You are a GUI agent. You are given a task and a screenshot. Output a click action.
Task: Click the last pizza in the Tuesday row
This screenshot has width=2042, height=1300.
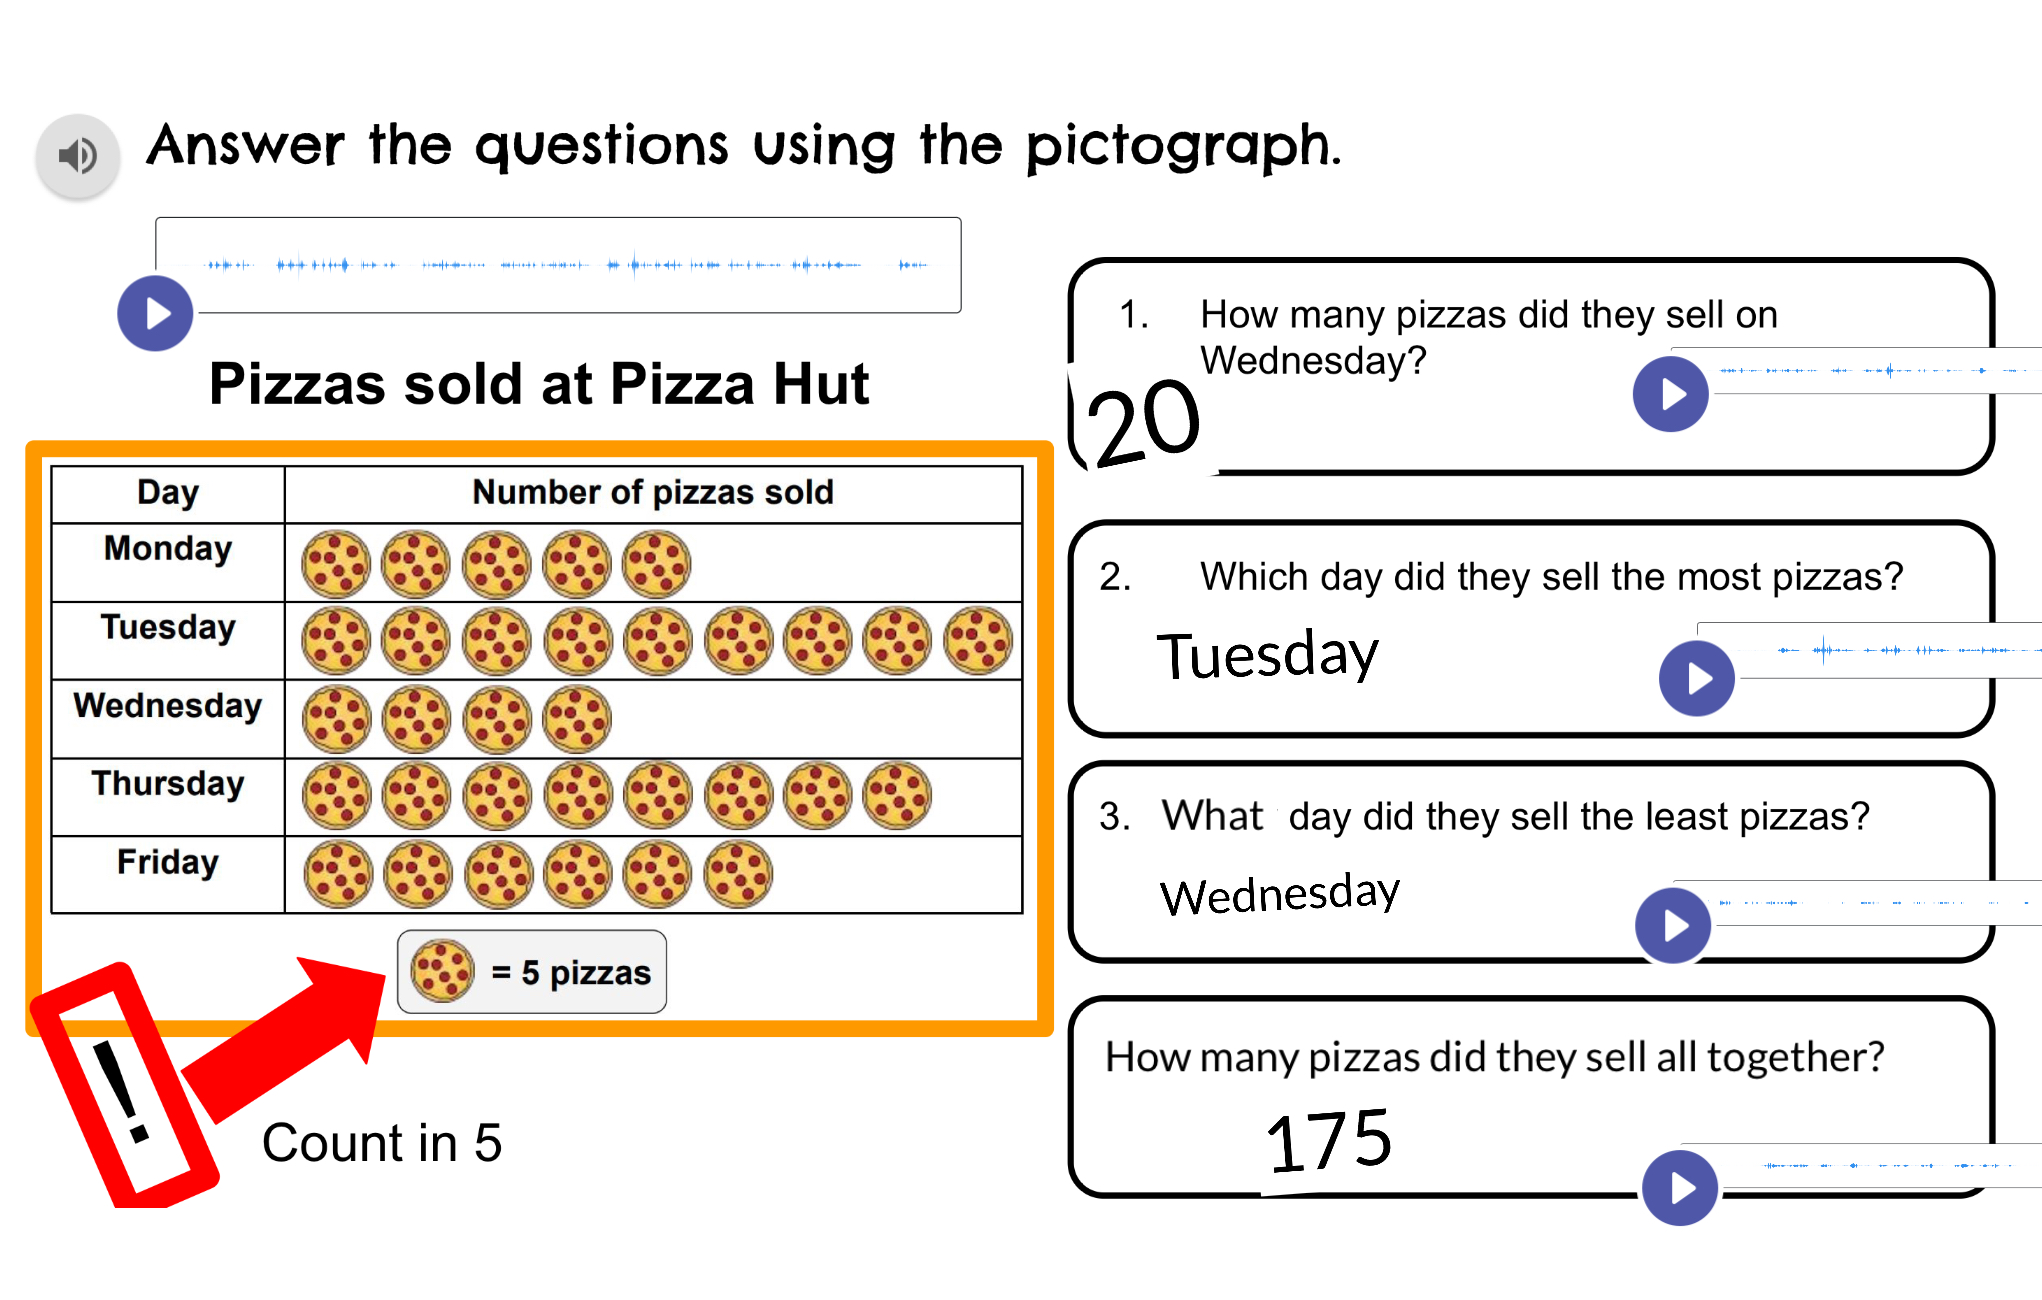[978, 641]
